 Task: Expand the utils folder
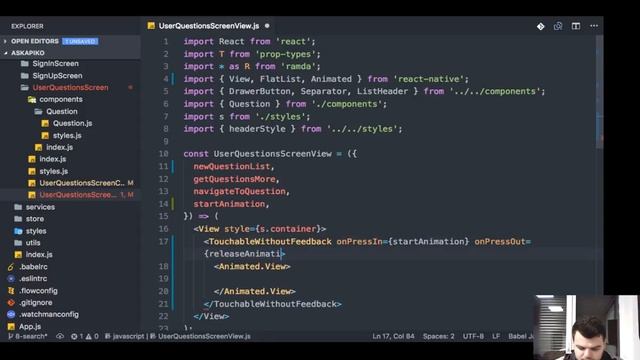33,243
